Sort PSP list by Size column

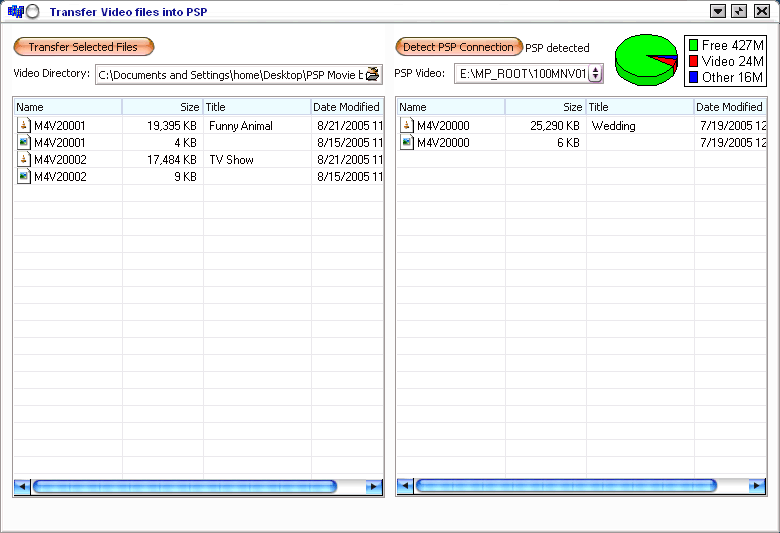coord(545,107)
